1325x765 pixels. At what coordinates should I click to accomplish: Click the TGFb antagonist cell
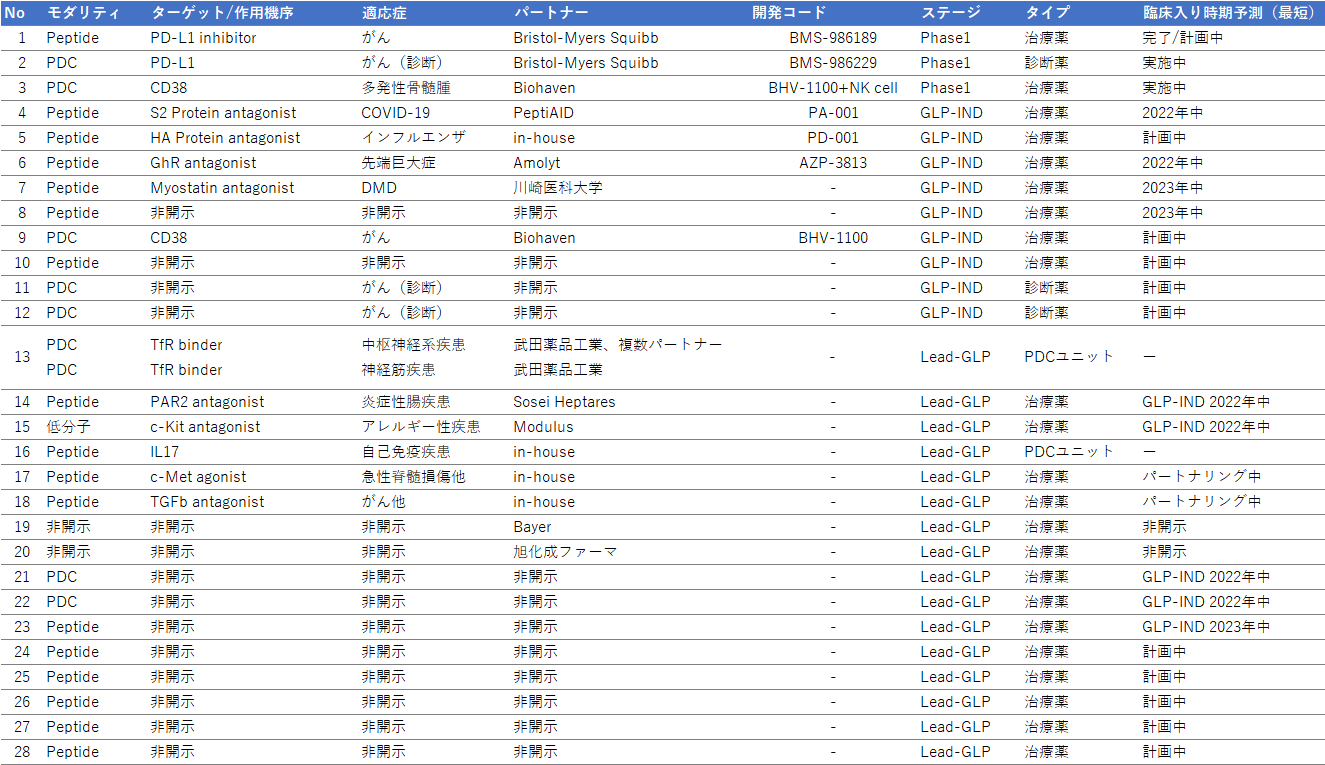tap(207, 502)
